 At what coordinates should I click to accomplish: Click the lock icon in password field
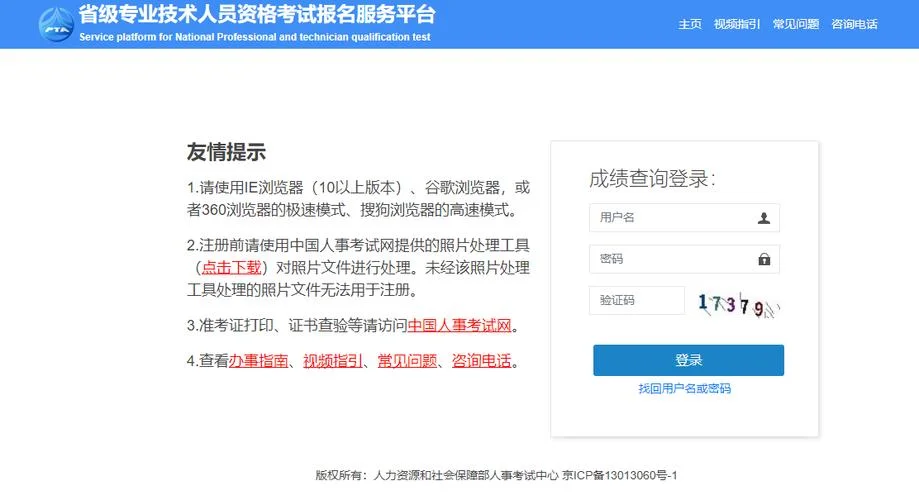coord(764,259)
